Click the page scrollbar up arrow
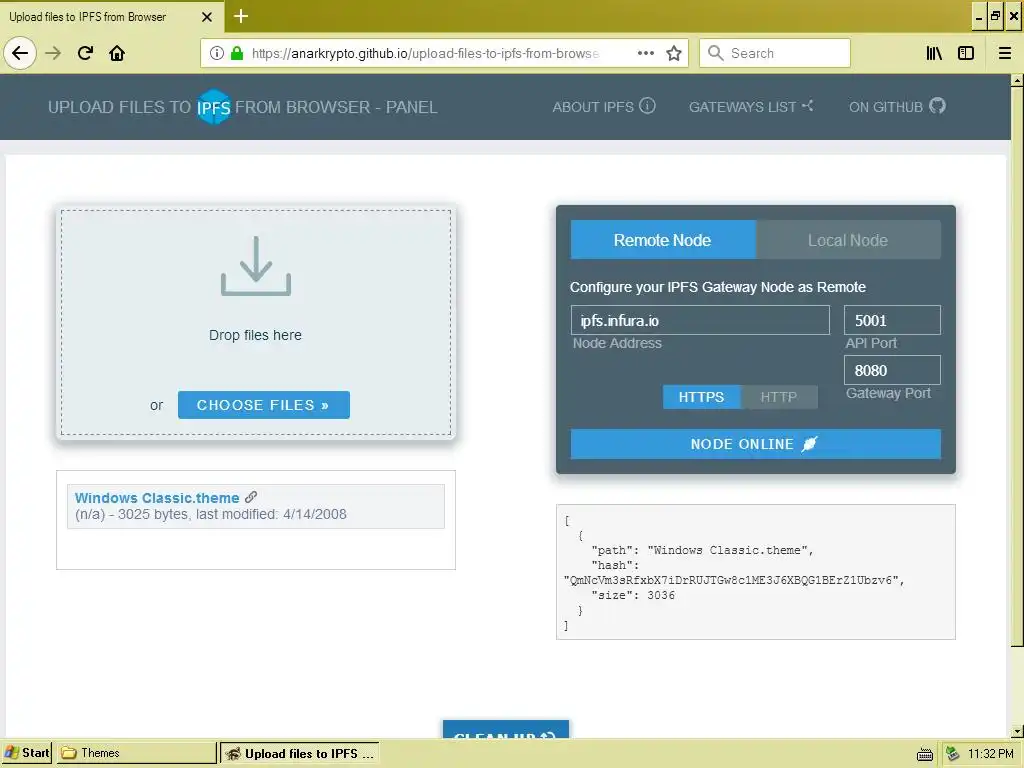1024x768 pixels. point(1017,80)
